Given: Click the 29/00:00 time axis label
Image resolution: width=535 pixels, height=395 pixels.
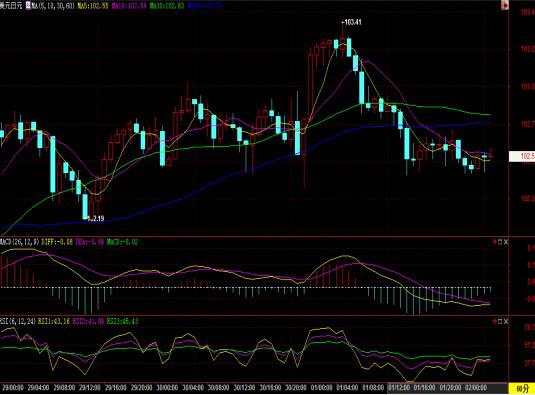Looking at the screenshot, I should pos(13,388).
